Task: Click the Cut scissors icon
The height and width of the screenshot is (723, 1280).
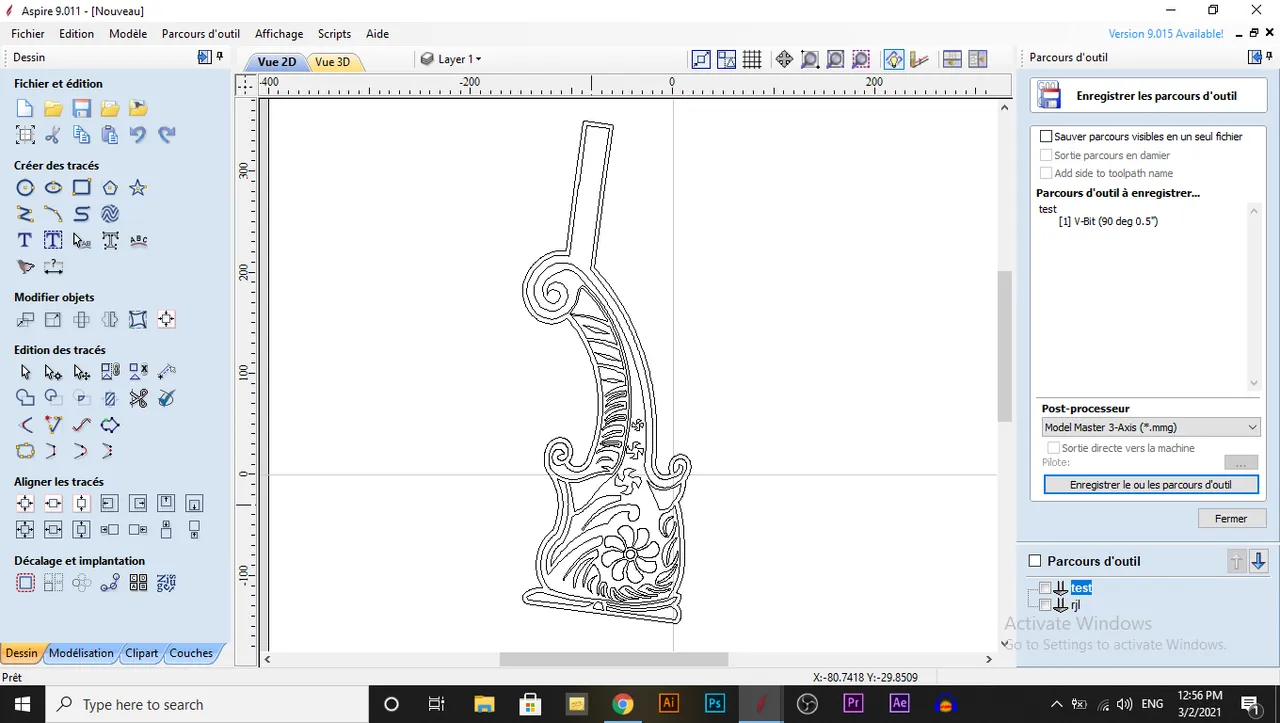Action: tap(53, 134)
